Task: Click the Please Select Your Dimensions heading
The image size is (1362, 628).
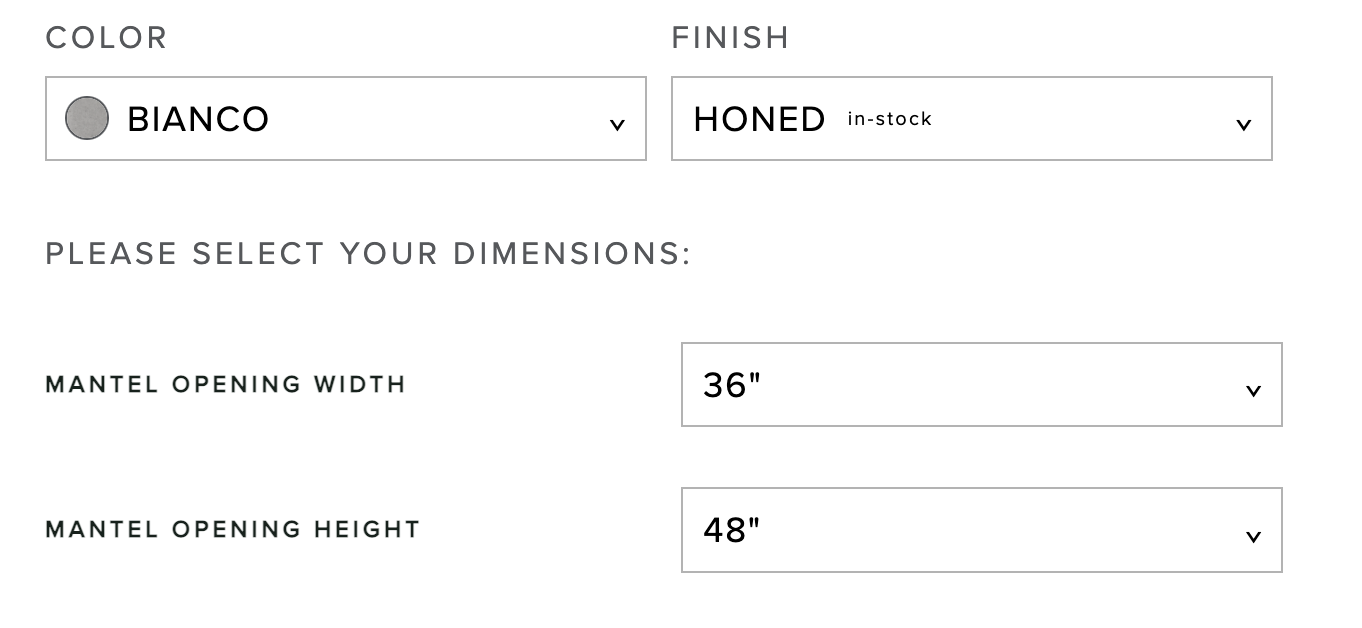Action: pos(368,254)
